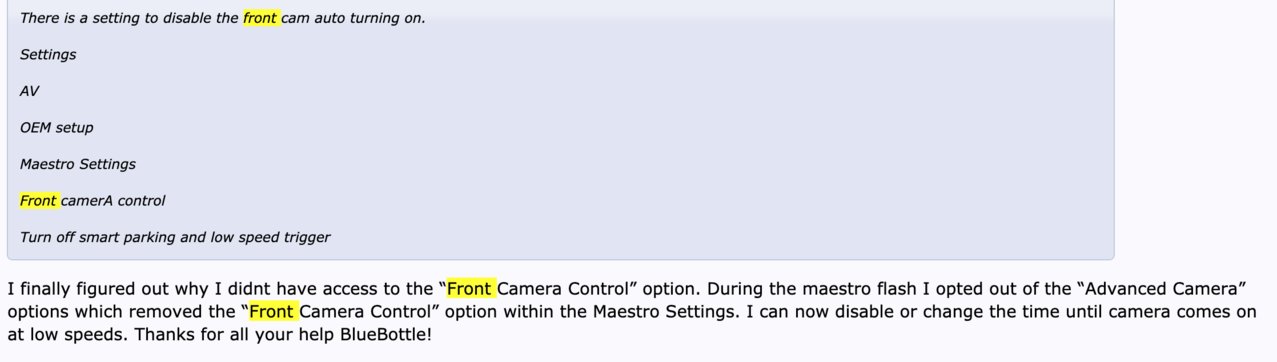The image size is (1277, 362).
Task: Click the "OEM setup" line
Action: (x=56, y=128)
